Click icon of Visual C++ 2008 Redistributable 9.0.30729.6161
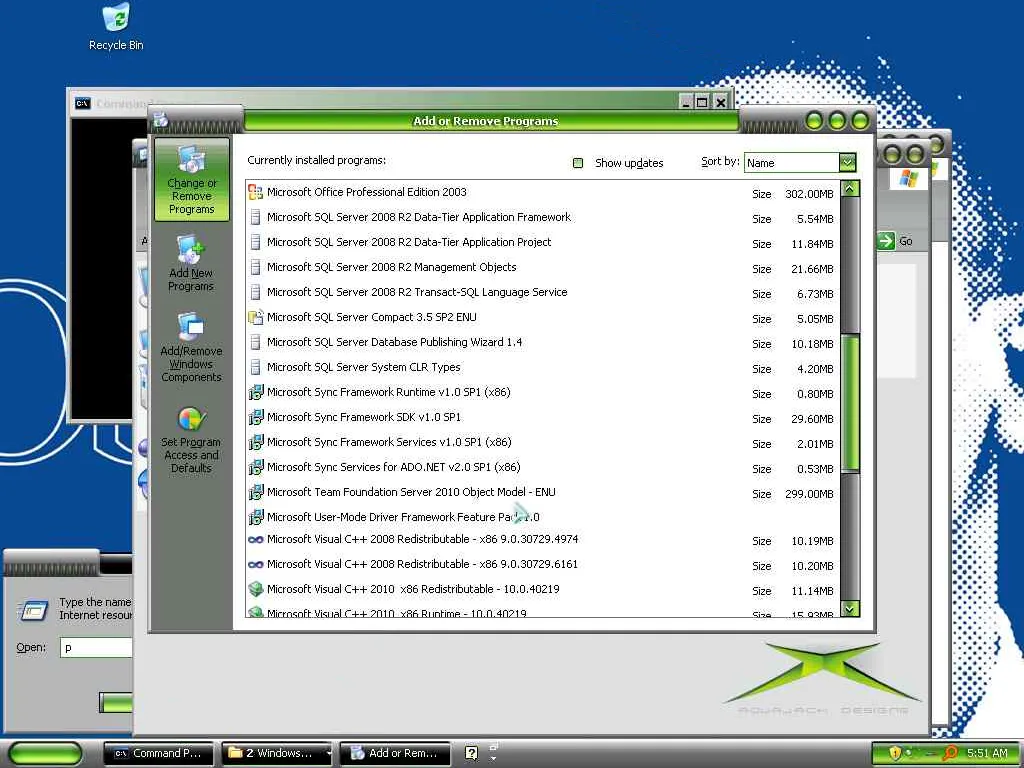This screenshot has width=1024, height=768. click(256, 564)
